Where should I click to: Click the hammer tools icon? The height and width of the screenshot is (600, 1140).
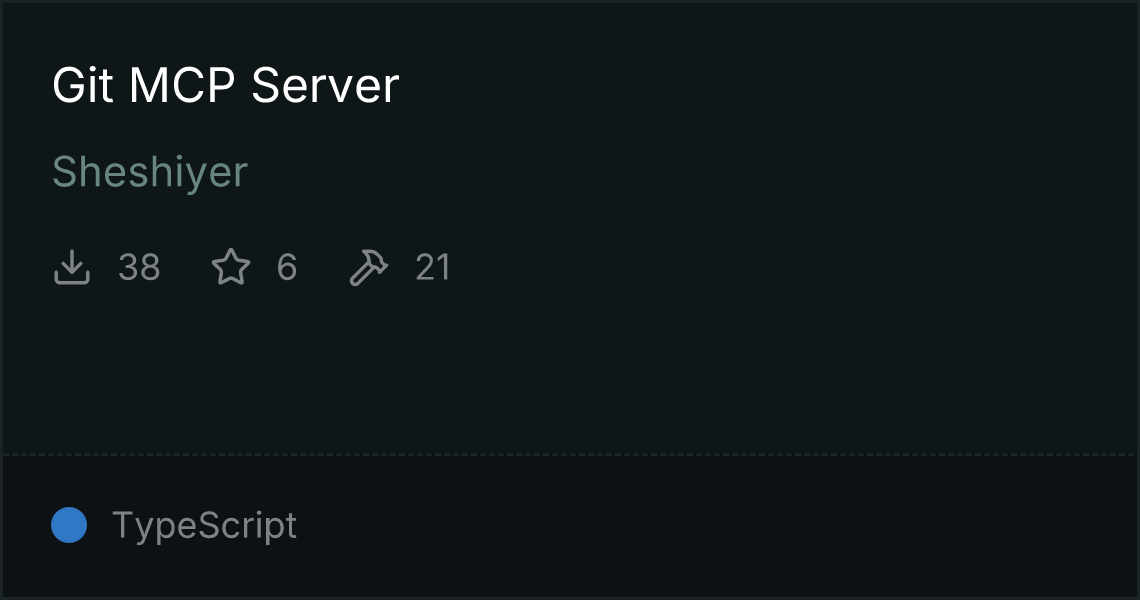[x=369, y=267]
